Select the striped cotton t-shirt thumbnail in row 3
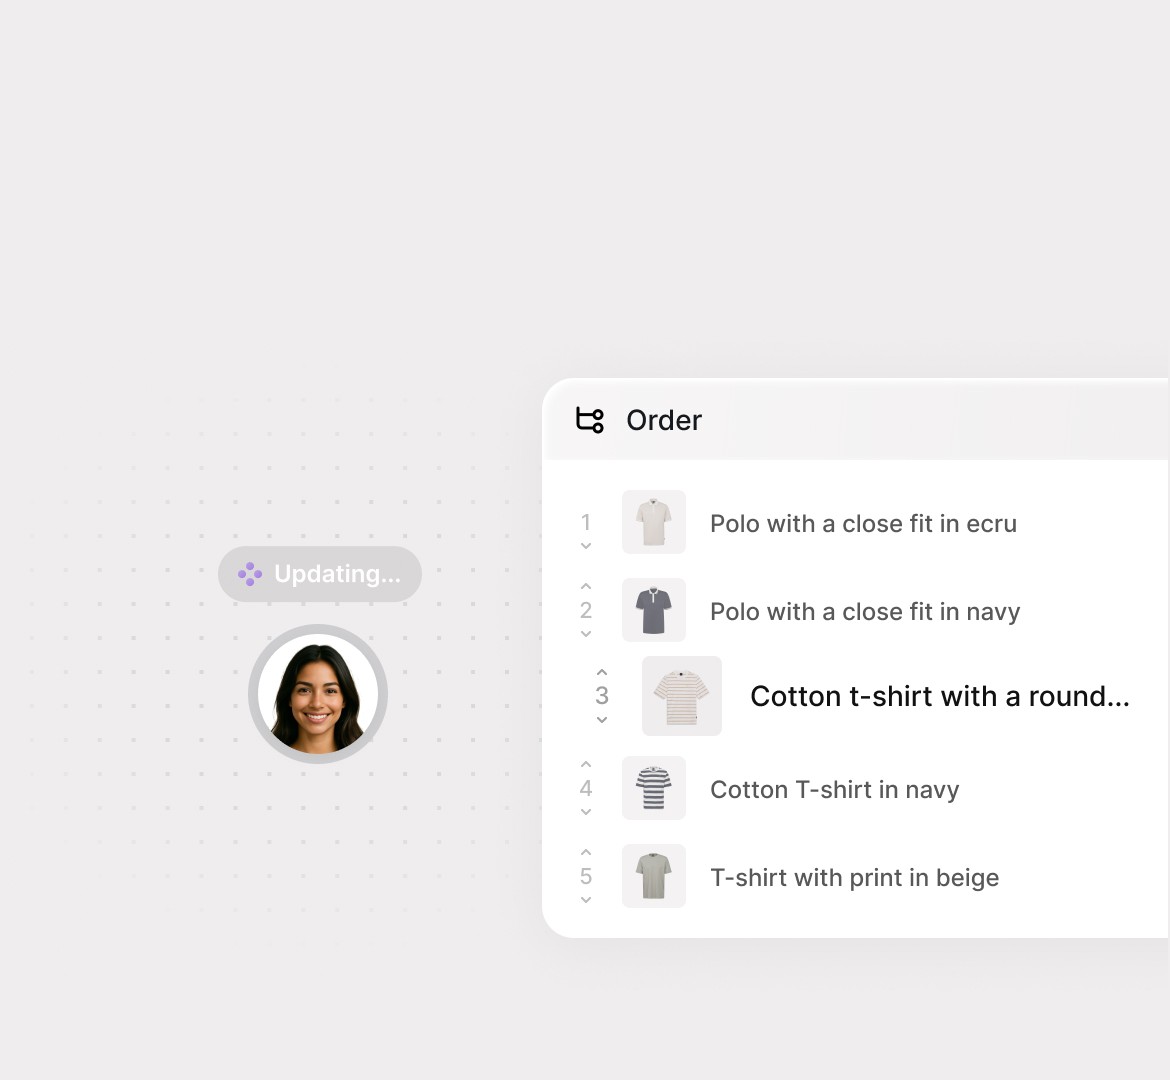This screenshot has width=1170, height=1080. tap(682, 696)
